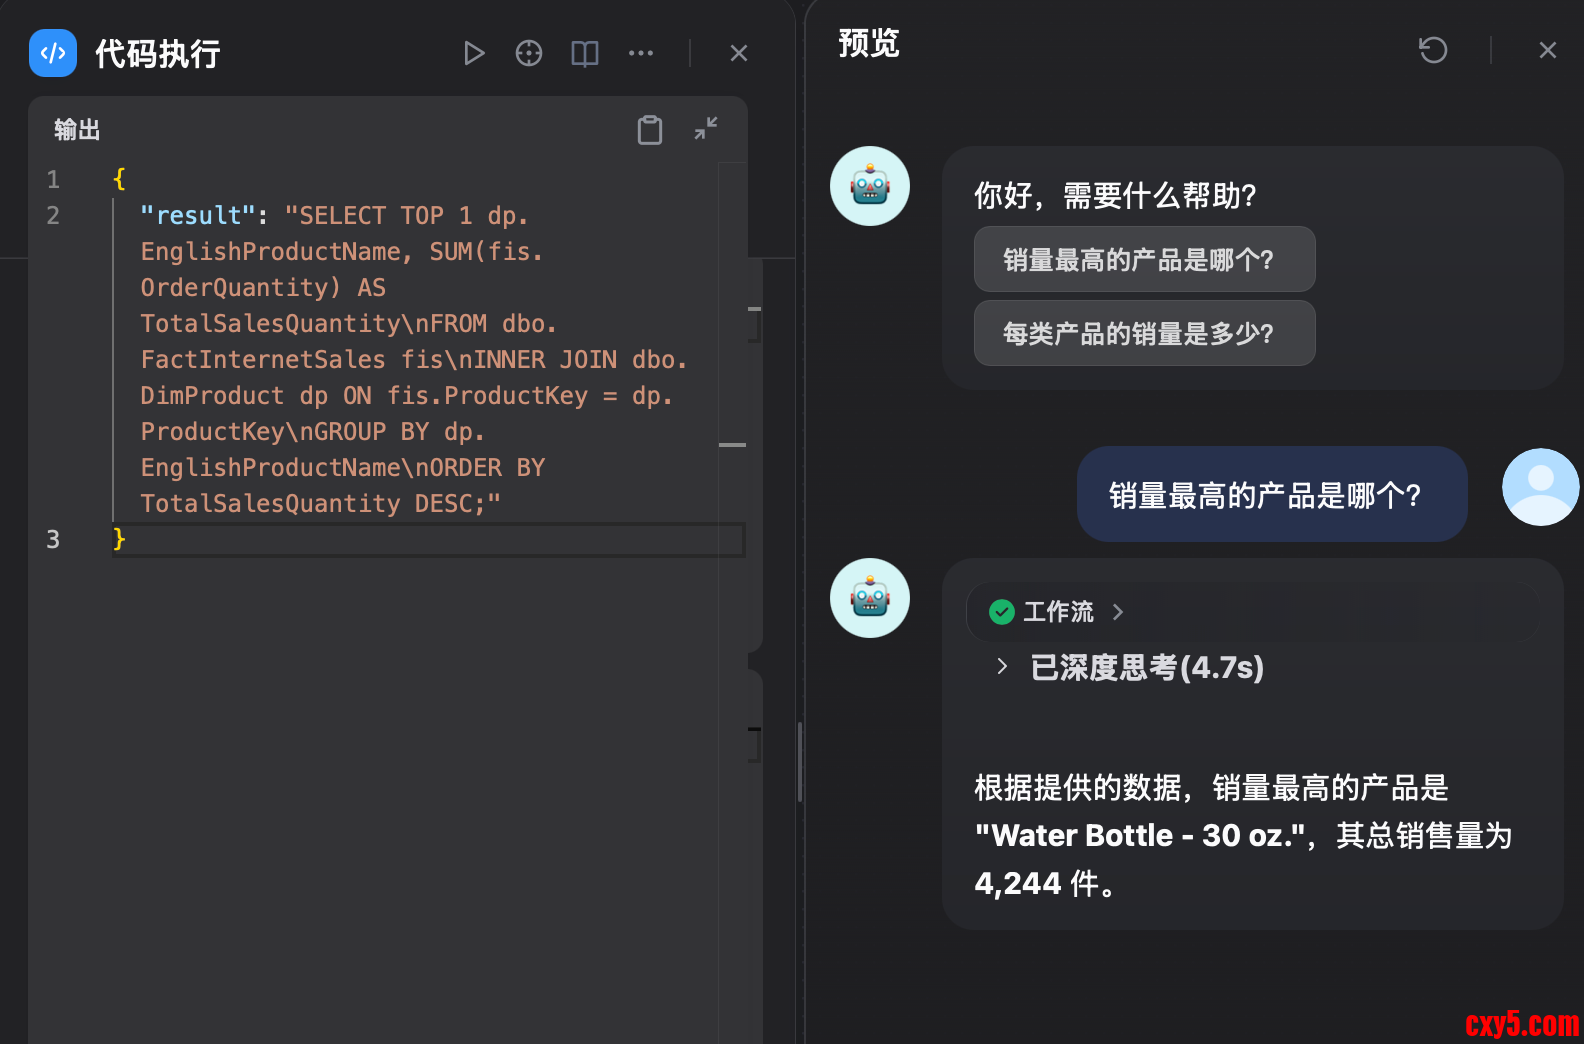Expand the 已深度思考 thinking section
1584x1044 pixels.
[1003, 667]
